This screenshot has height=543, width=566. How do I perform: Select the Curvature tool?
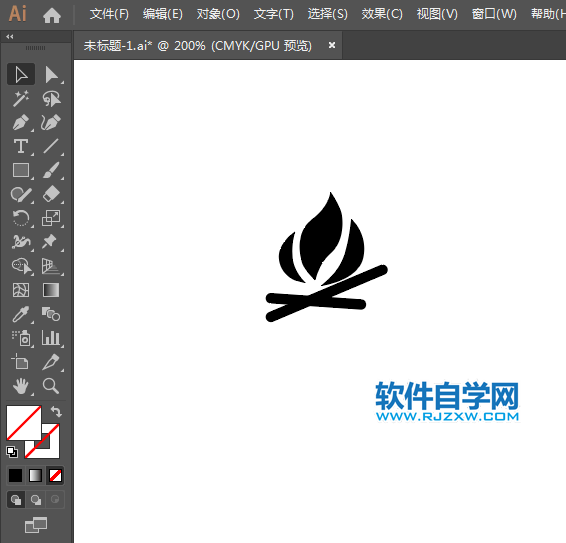point(51,123)
